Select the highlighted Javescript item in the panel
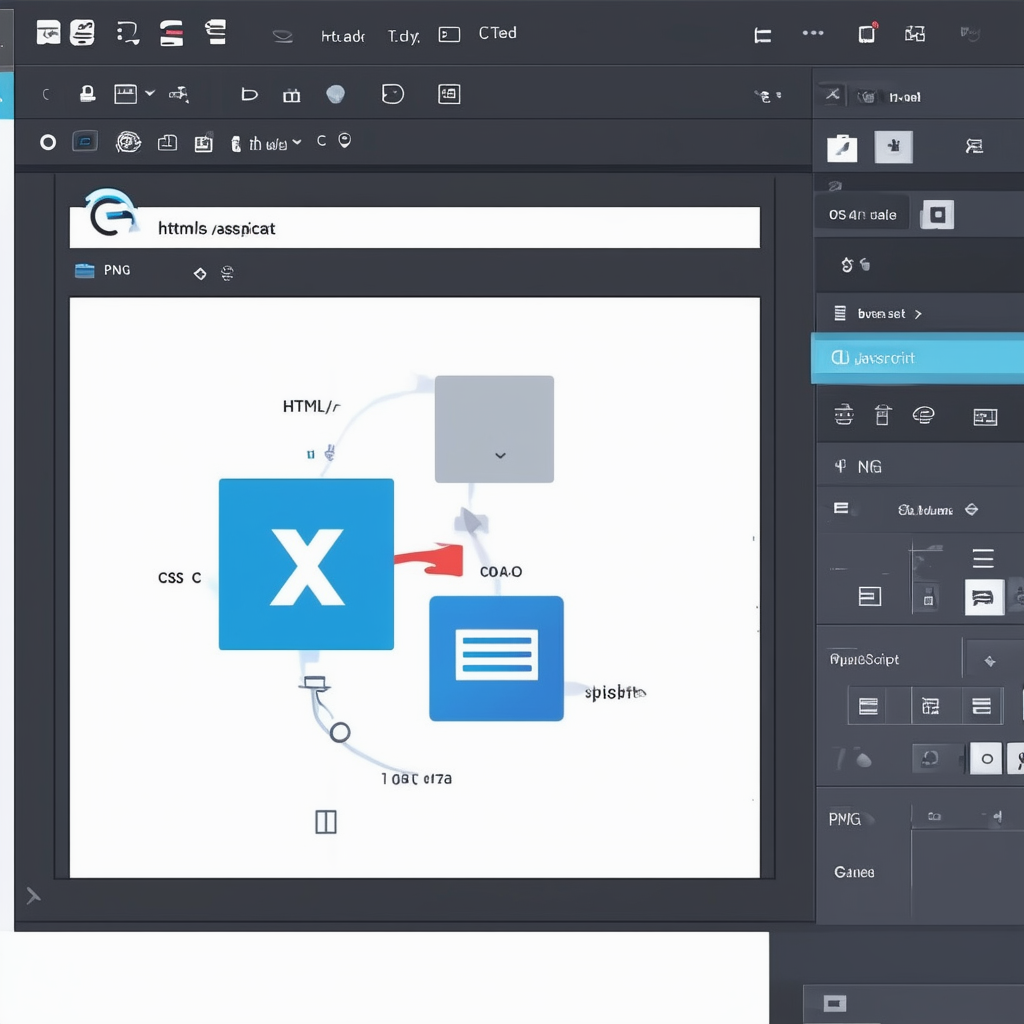This screenshot has width=1024, height=1024. pyautogui.click(x=917, y=358)
